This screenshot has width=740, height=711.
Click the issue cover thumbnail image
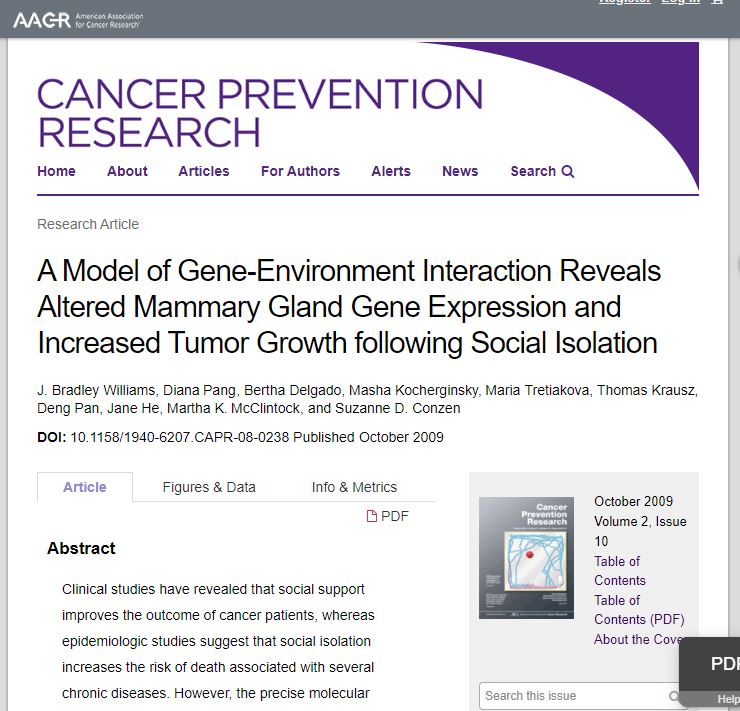coord(526,558)
